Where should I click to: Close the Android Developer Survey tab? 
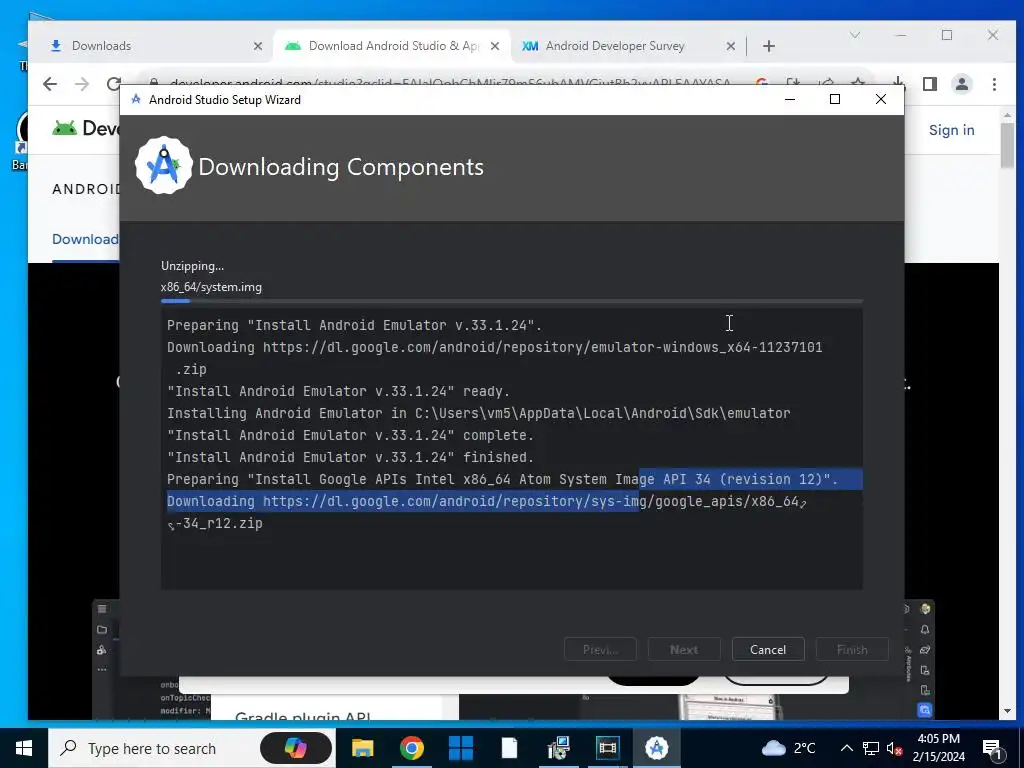(731, 46)
